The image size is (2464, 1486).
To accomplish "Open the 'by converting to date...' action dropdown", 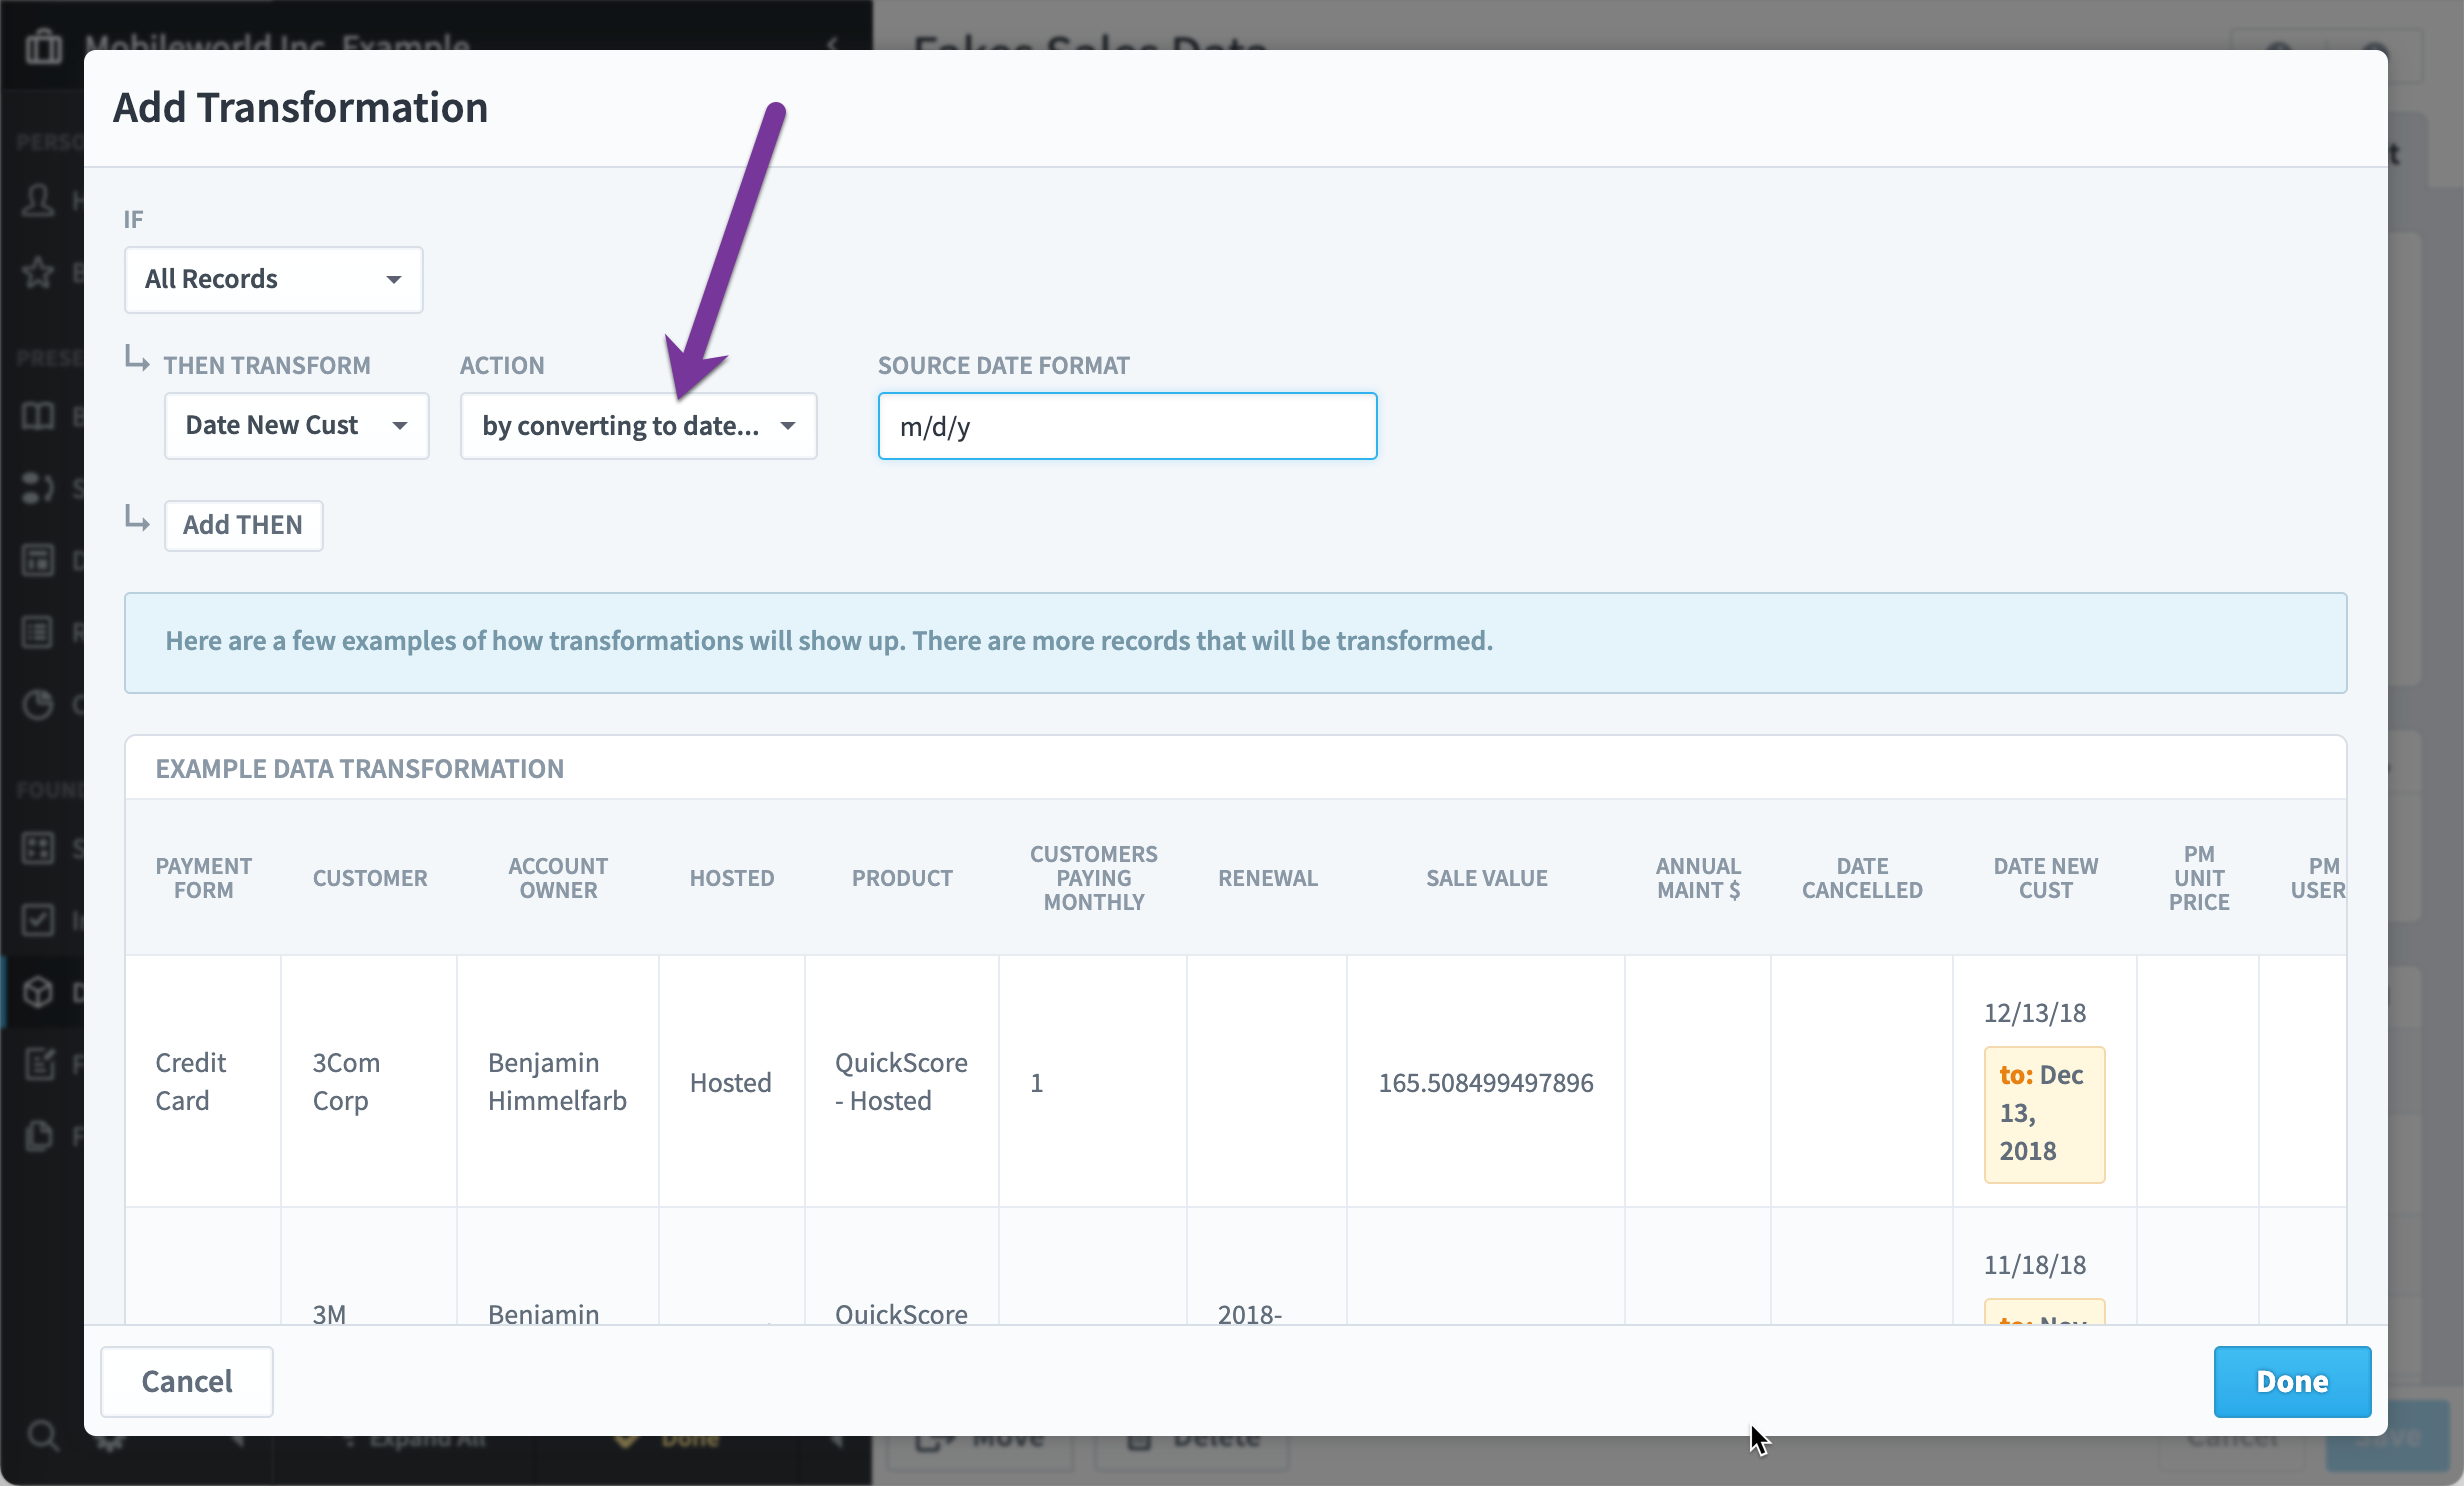I will coord(638,425).
